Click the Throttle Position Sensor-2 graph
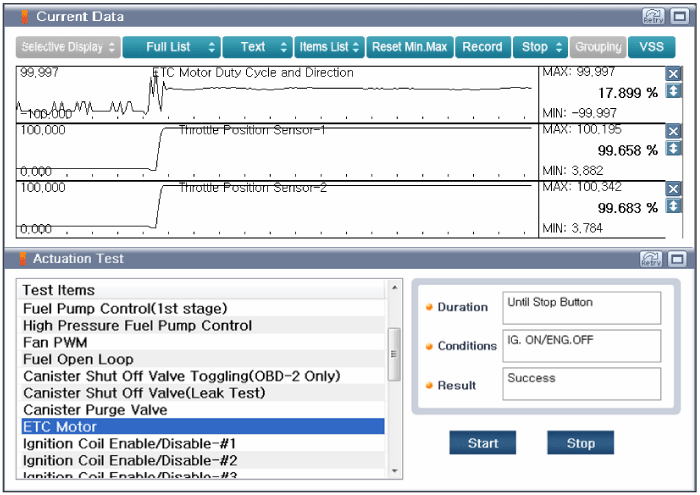This screenshot has width=700, height=495. click(x=277, y=209)
